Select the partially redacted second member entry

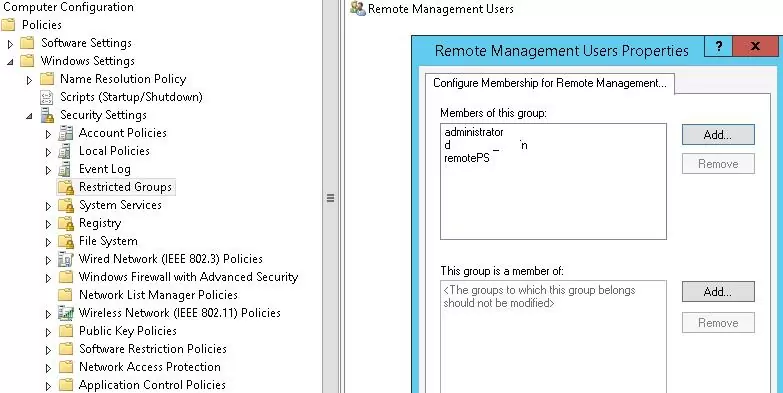pyautogui.click(x=486, y=145)
